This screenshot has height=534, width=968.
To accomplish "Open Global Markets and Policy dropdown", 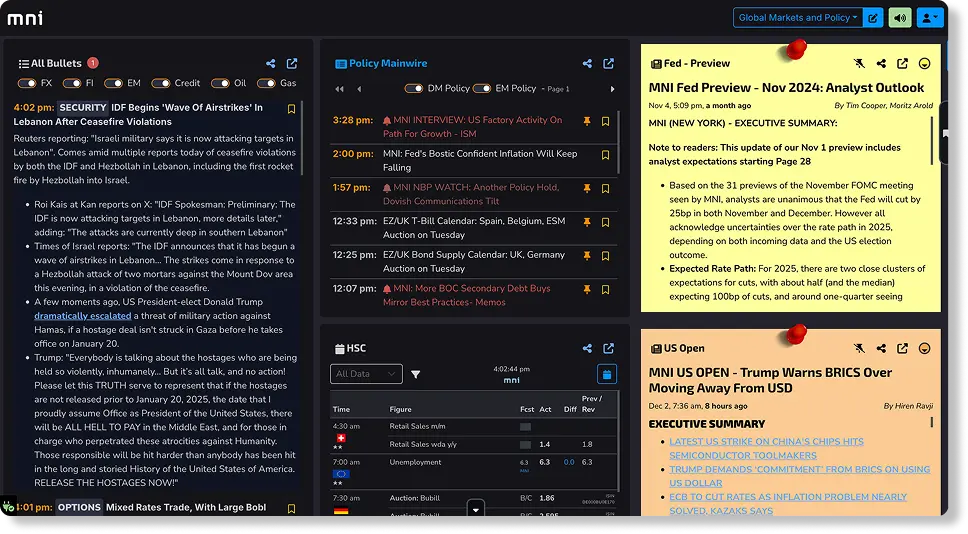I will (x=798, y=18).
